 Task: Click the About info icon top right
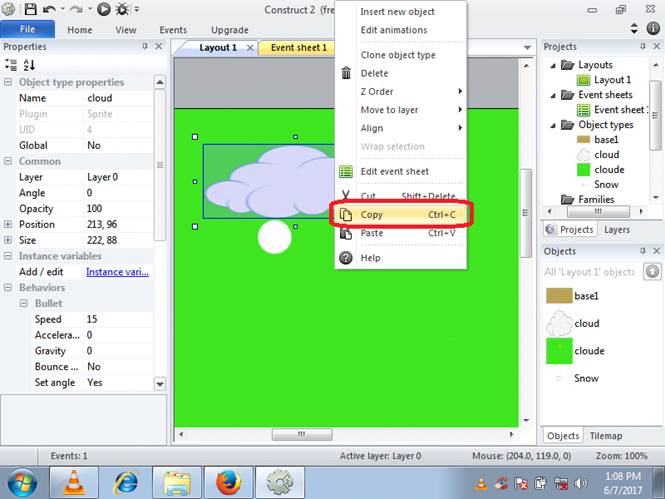coord(653,28)
